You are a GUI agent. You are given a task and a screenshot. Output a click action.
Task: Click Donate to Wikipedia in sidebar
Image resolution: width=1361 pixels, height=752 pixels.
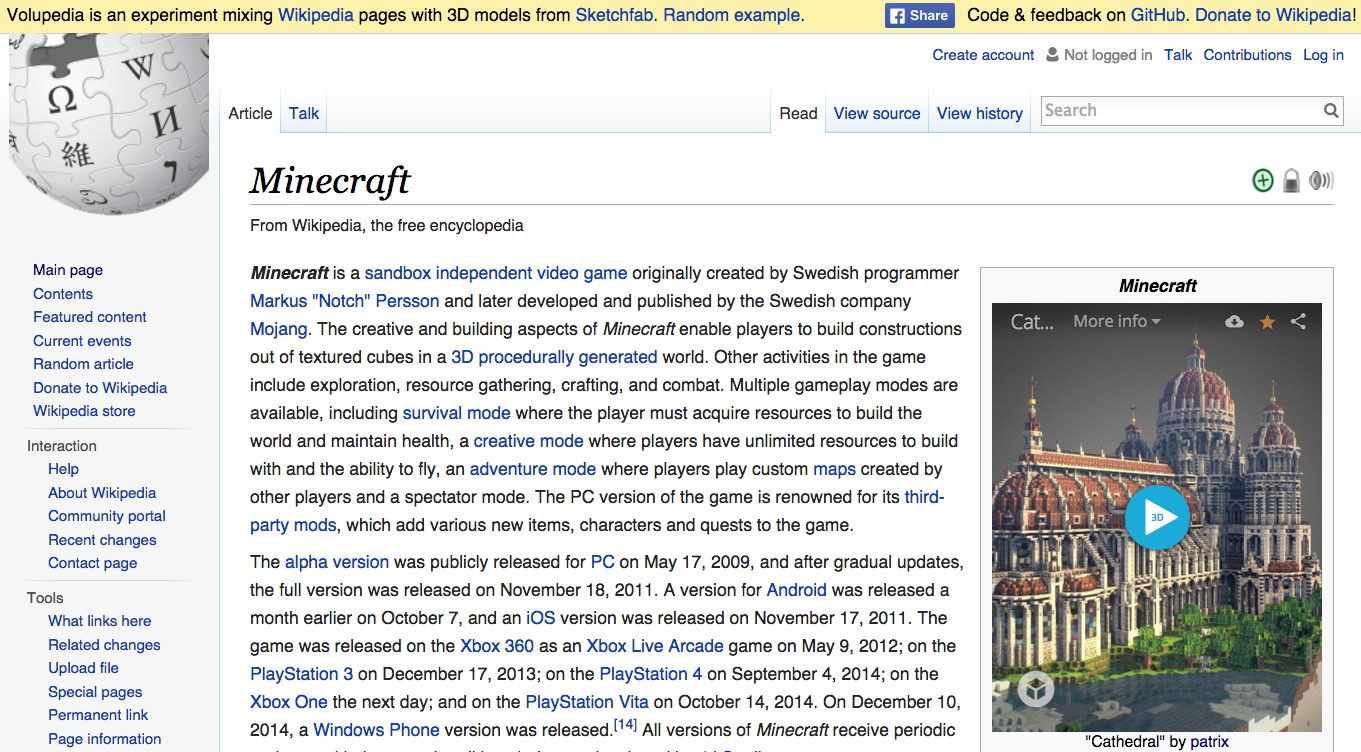[x=100, y=388]
